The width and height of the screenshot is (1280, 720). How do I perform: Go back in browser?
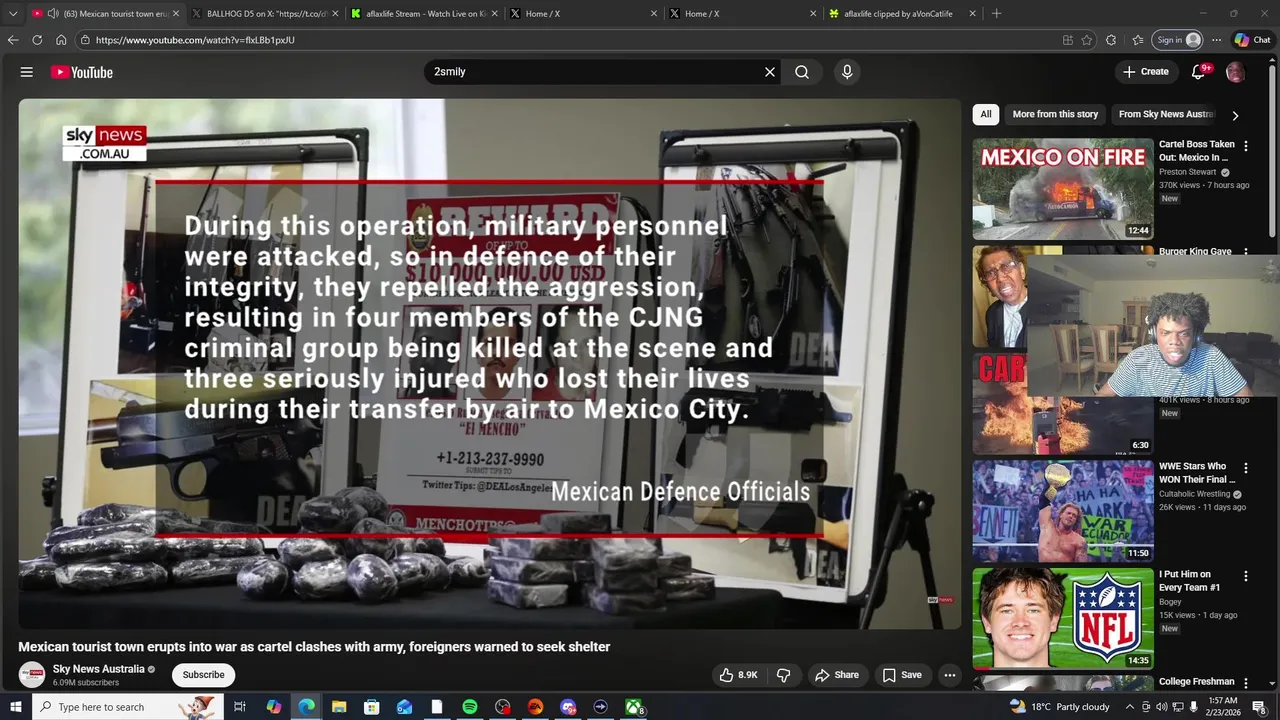tap(13, 40)
